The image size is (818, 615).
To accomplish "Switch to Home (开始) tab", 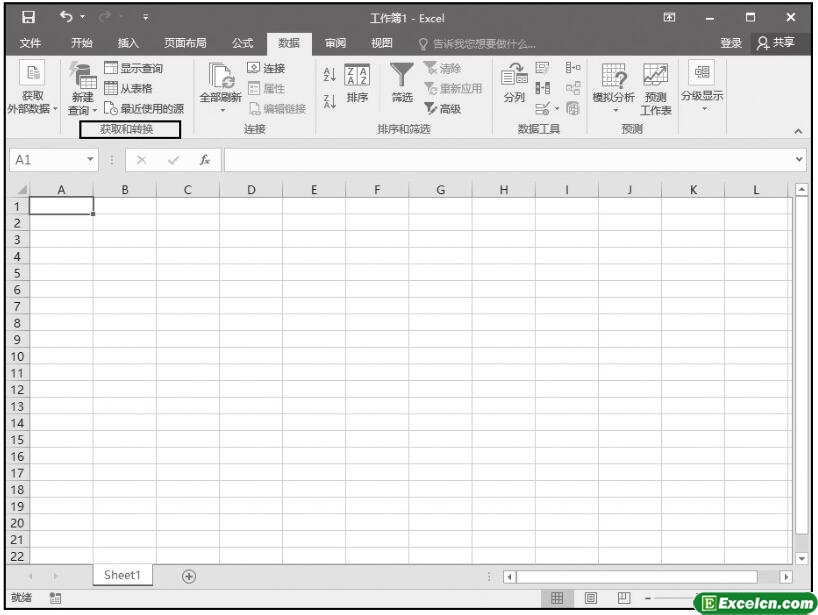I will click(x=82, y=43).
